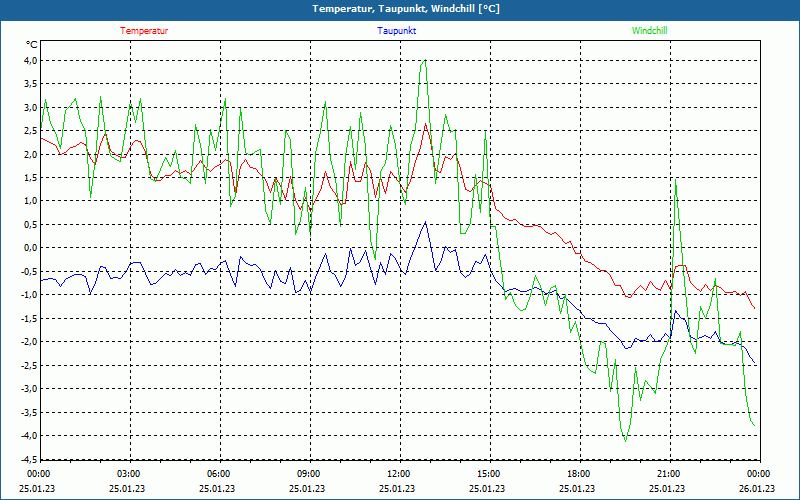Click the 1,0 y-axis value
800x500 pixels.
31,201
